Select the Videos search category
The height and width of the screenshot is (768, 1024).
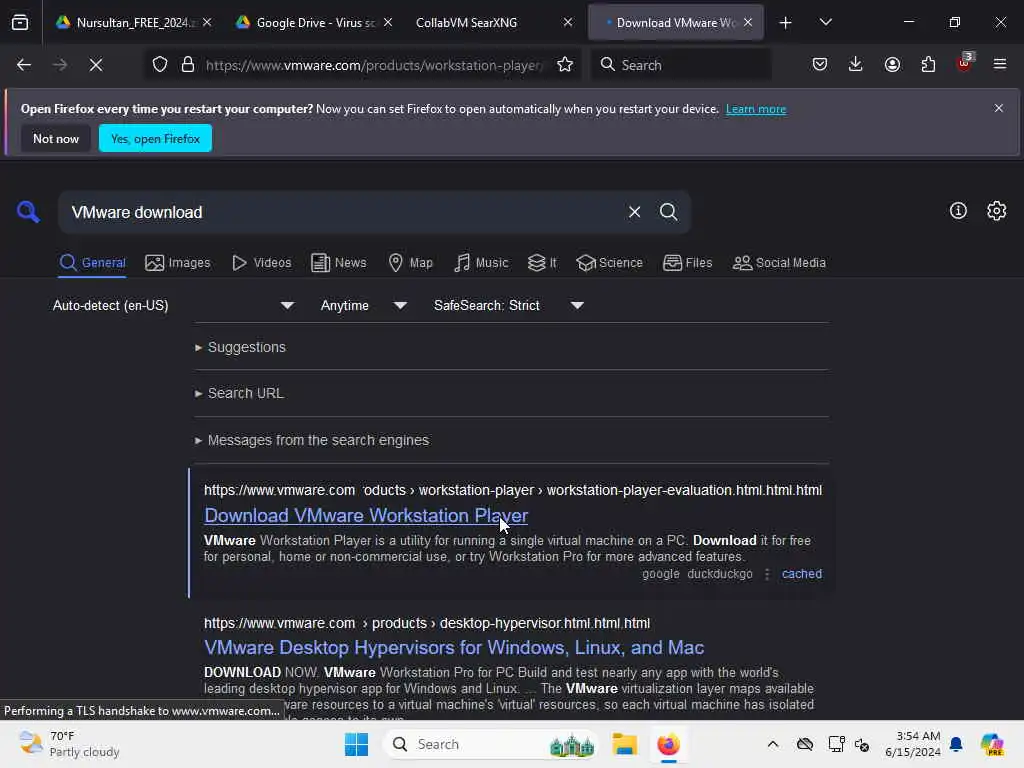click(x=261, y=263)
